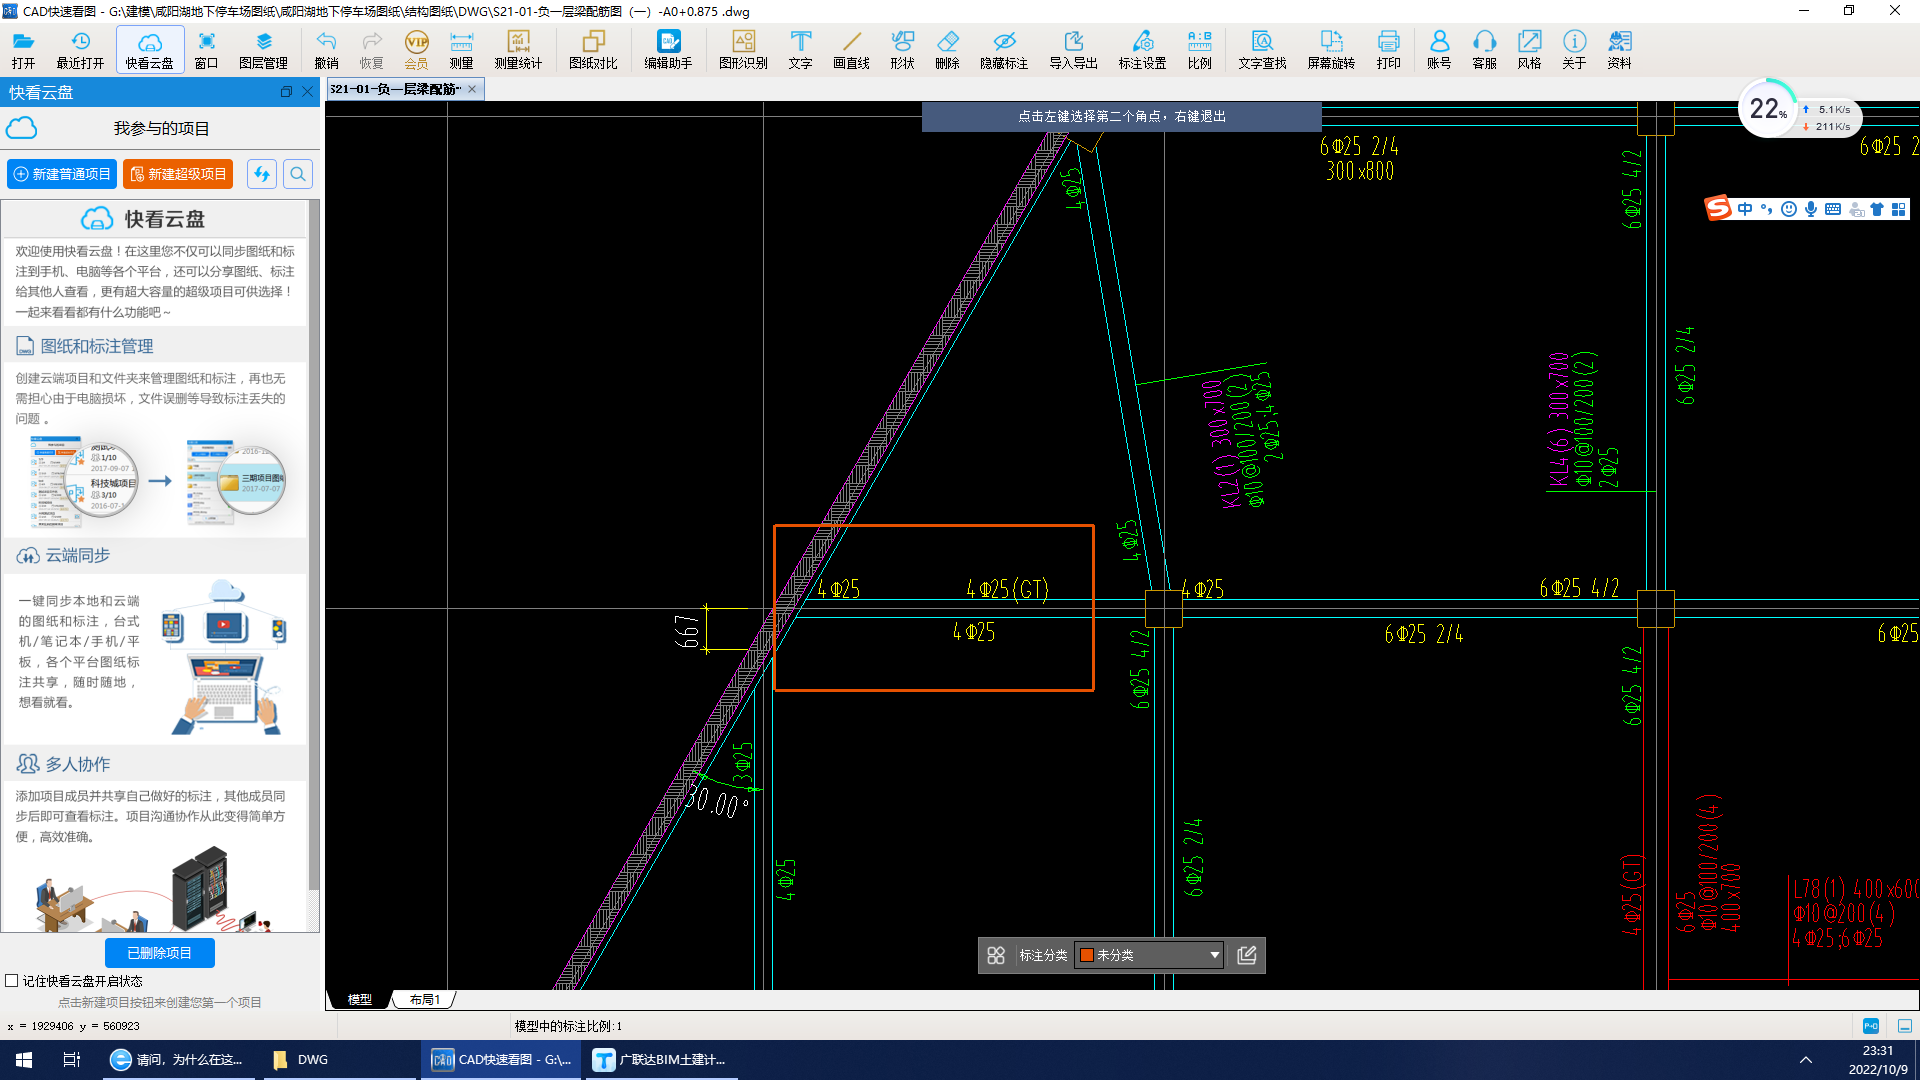
Task: Click 新建普通项目 button
Action: (62, 174)
